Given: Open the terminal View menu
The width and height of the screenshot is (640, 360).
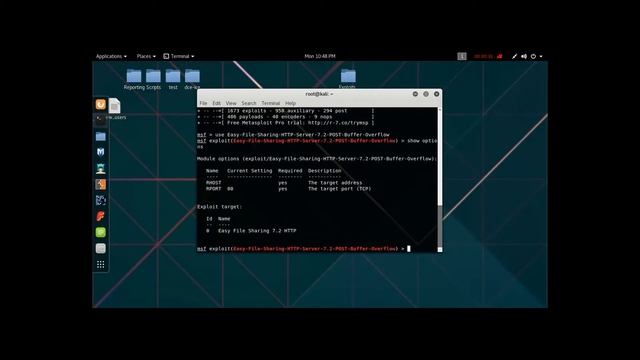Looking at the screenshot, I should point(231,103).
